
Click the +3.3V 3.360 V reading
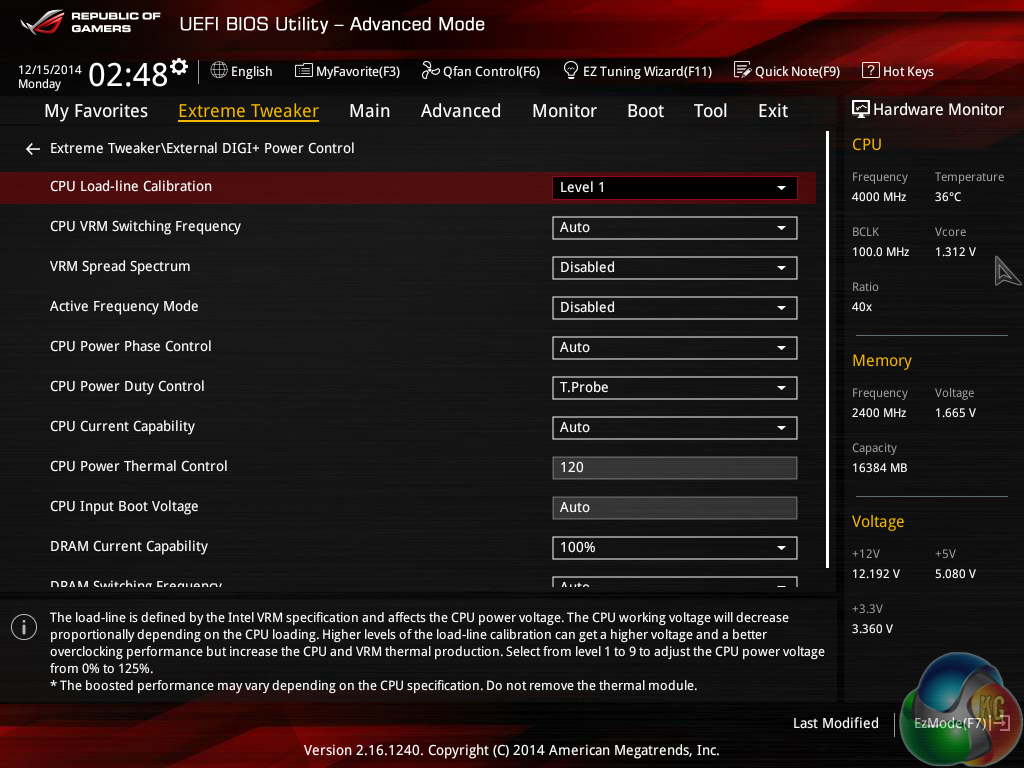click(872, 628)
